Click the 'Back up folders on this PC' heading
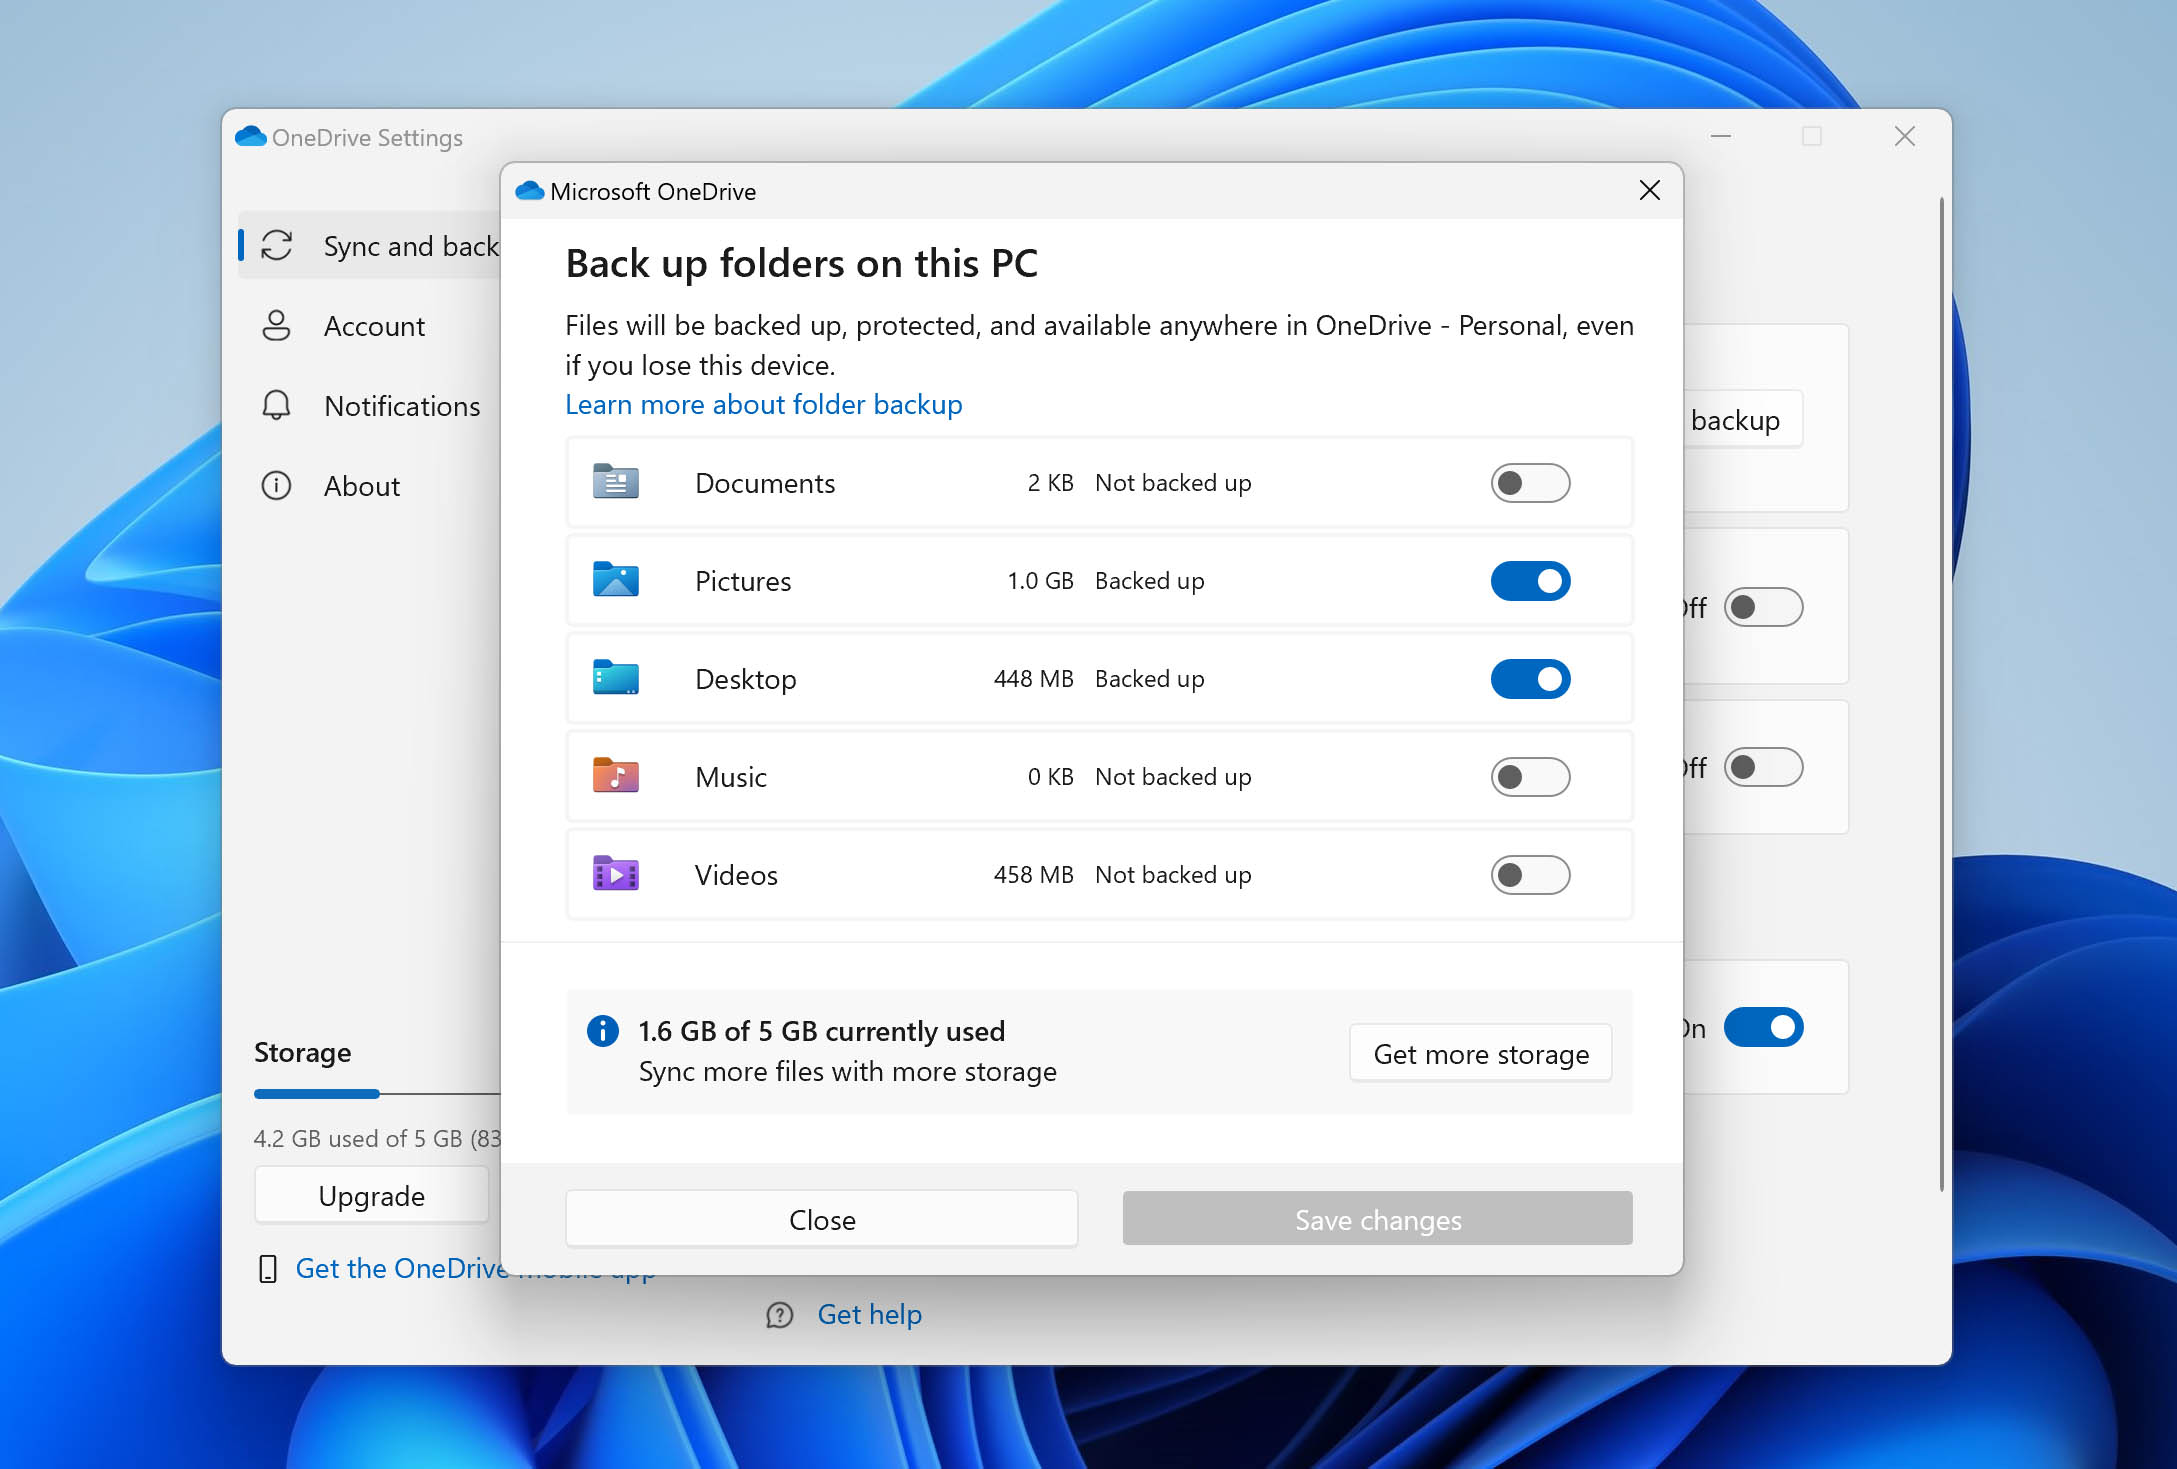2177x1469 pixels. click(x=801, y=264)
